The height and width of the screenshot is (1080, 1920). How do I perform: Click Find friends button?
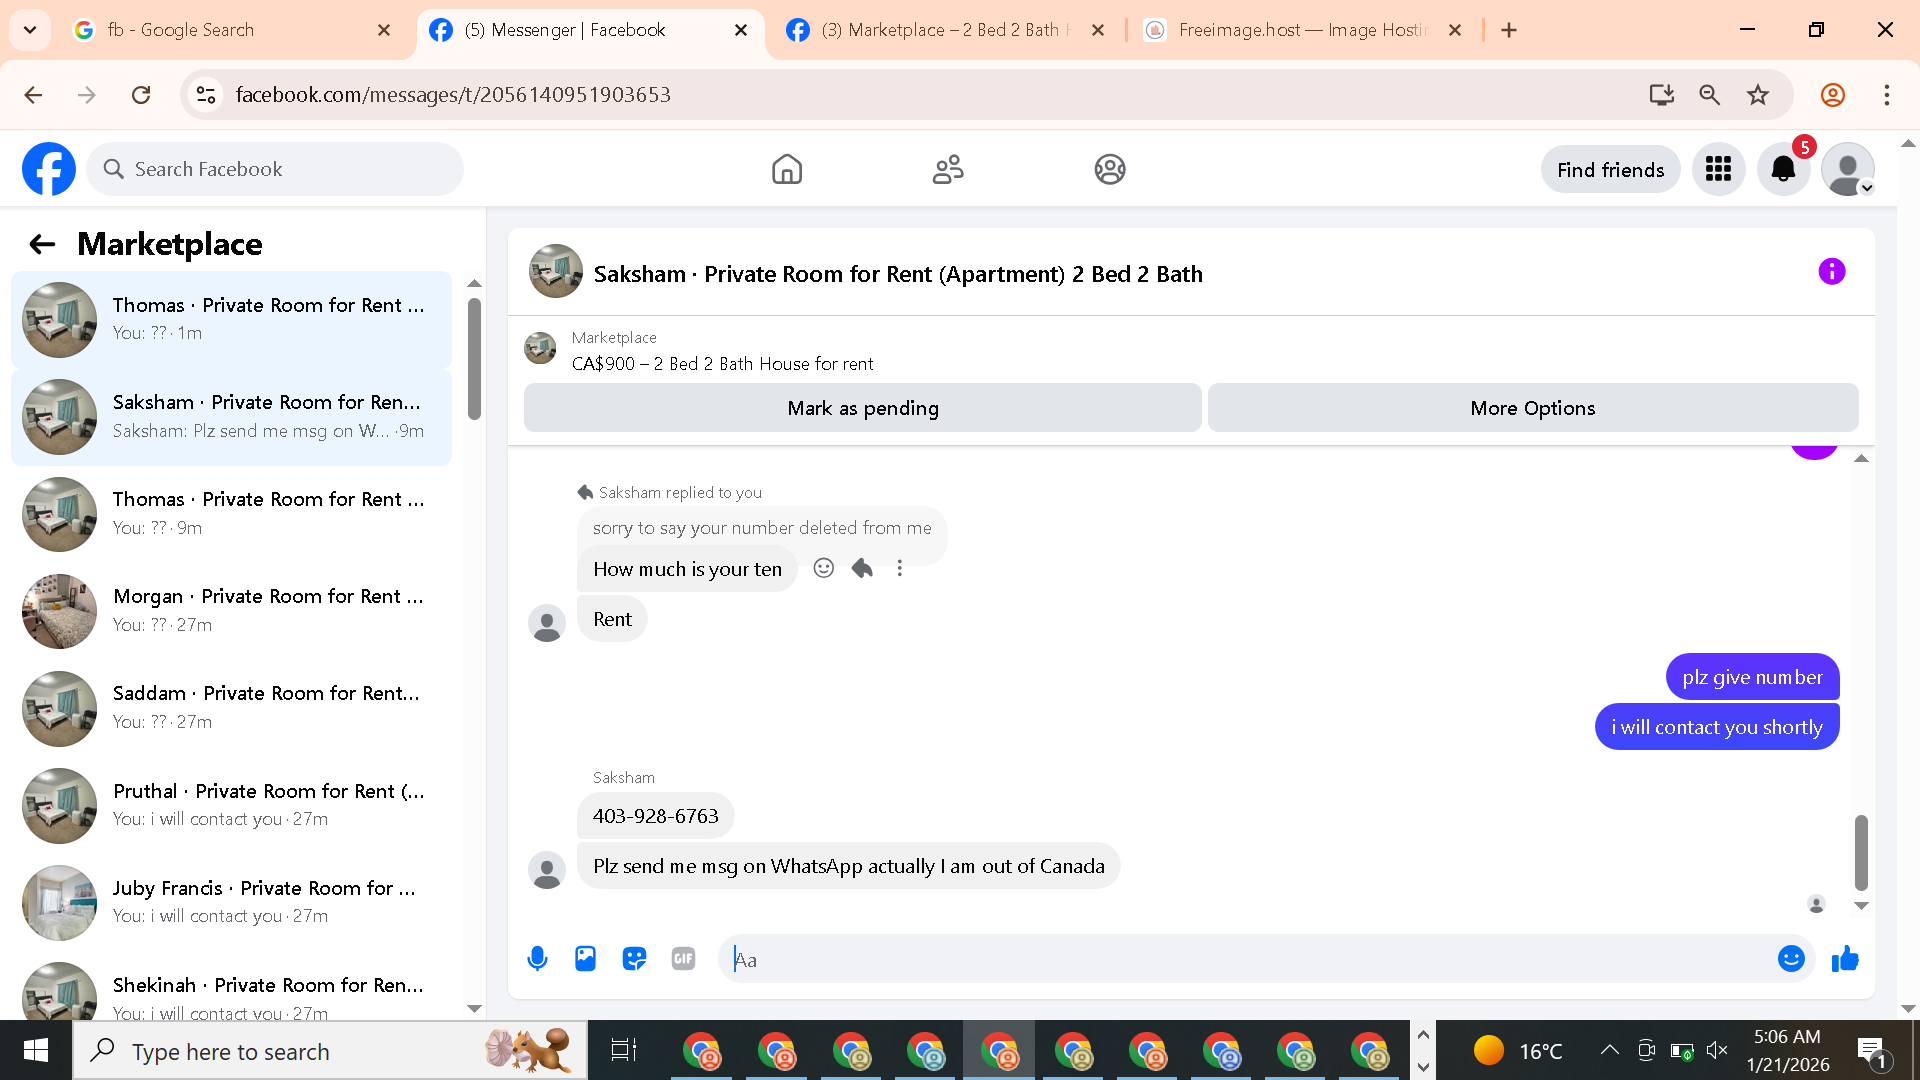pos(1610,169)
